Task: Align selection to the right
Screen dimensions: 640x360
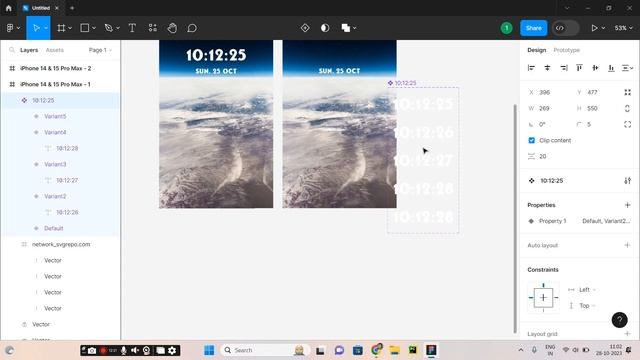Action: [564, 68]
